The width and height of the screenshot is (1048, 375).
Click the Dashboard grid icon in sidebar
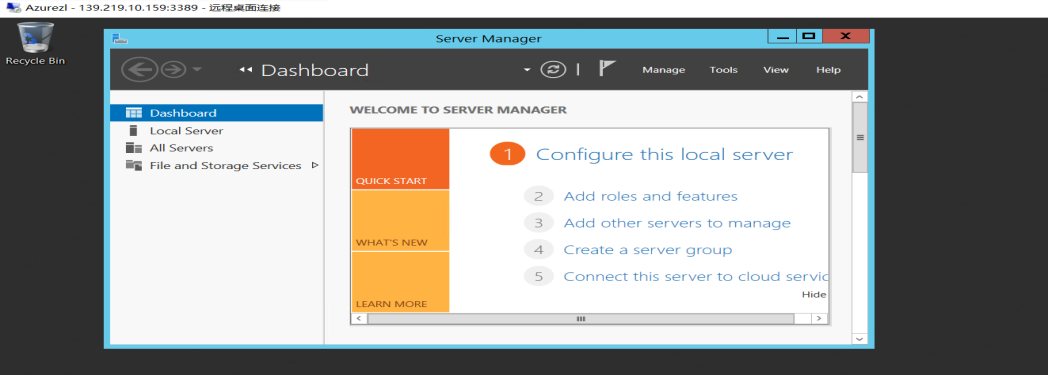[134, 113]
